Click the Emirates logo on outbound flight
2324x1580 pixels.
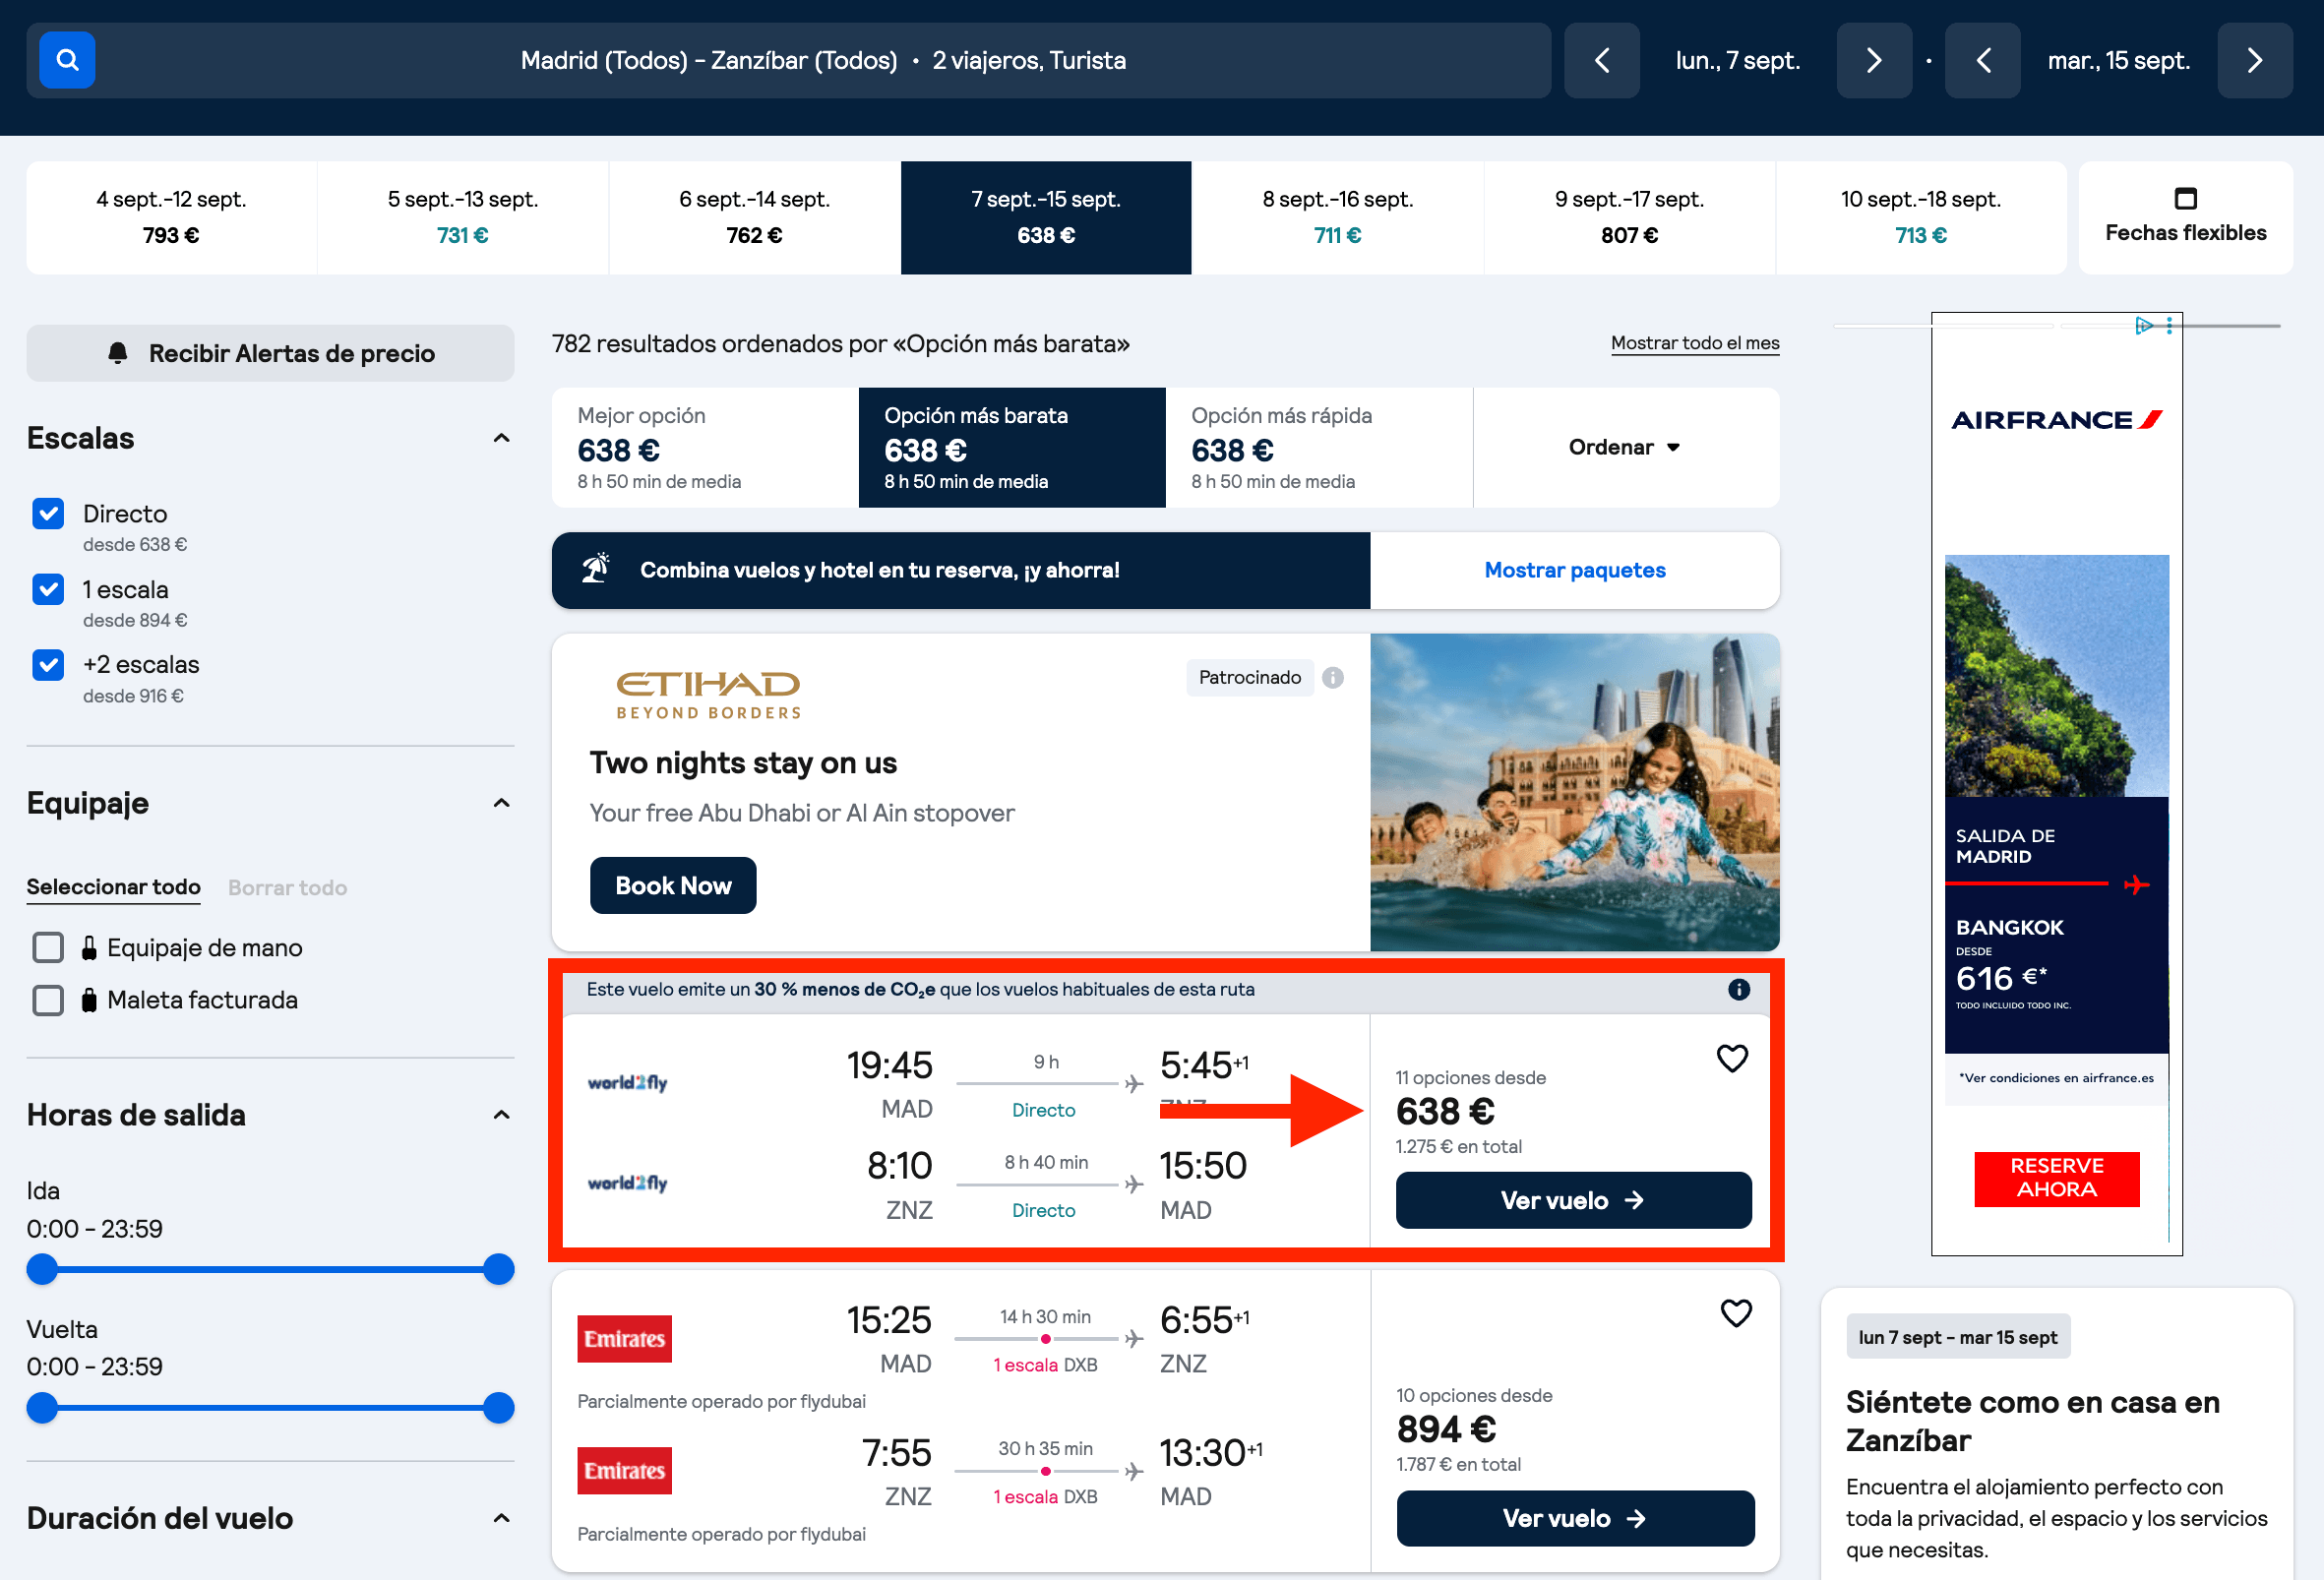pyautogui.click(x=624, y=1338)
